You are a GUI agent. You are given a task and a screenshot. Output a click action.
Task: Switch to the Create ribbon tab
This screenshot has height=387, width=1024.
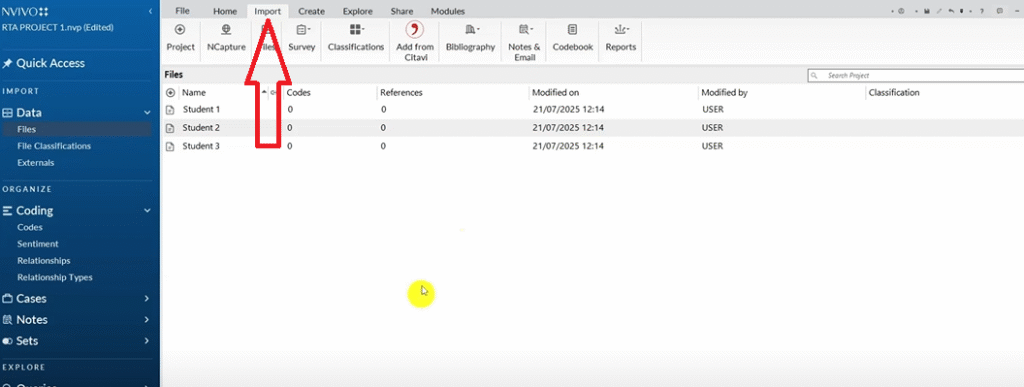(x=312, y=11)
